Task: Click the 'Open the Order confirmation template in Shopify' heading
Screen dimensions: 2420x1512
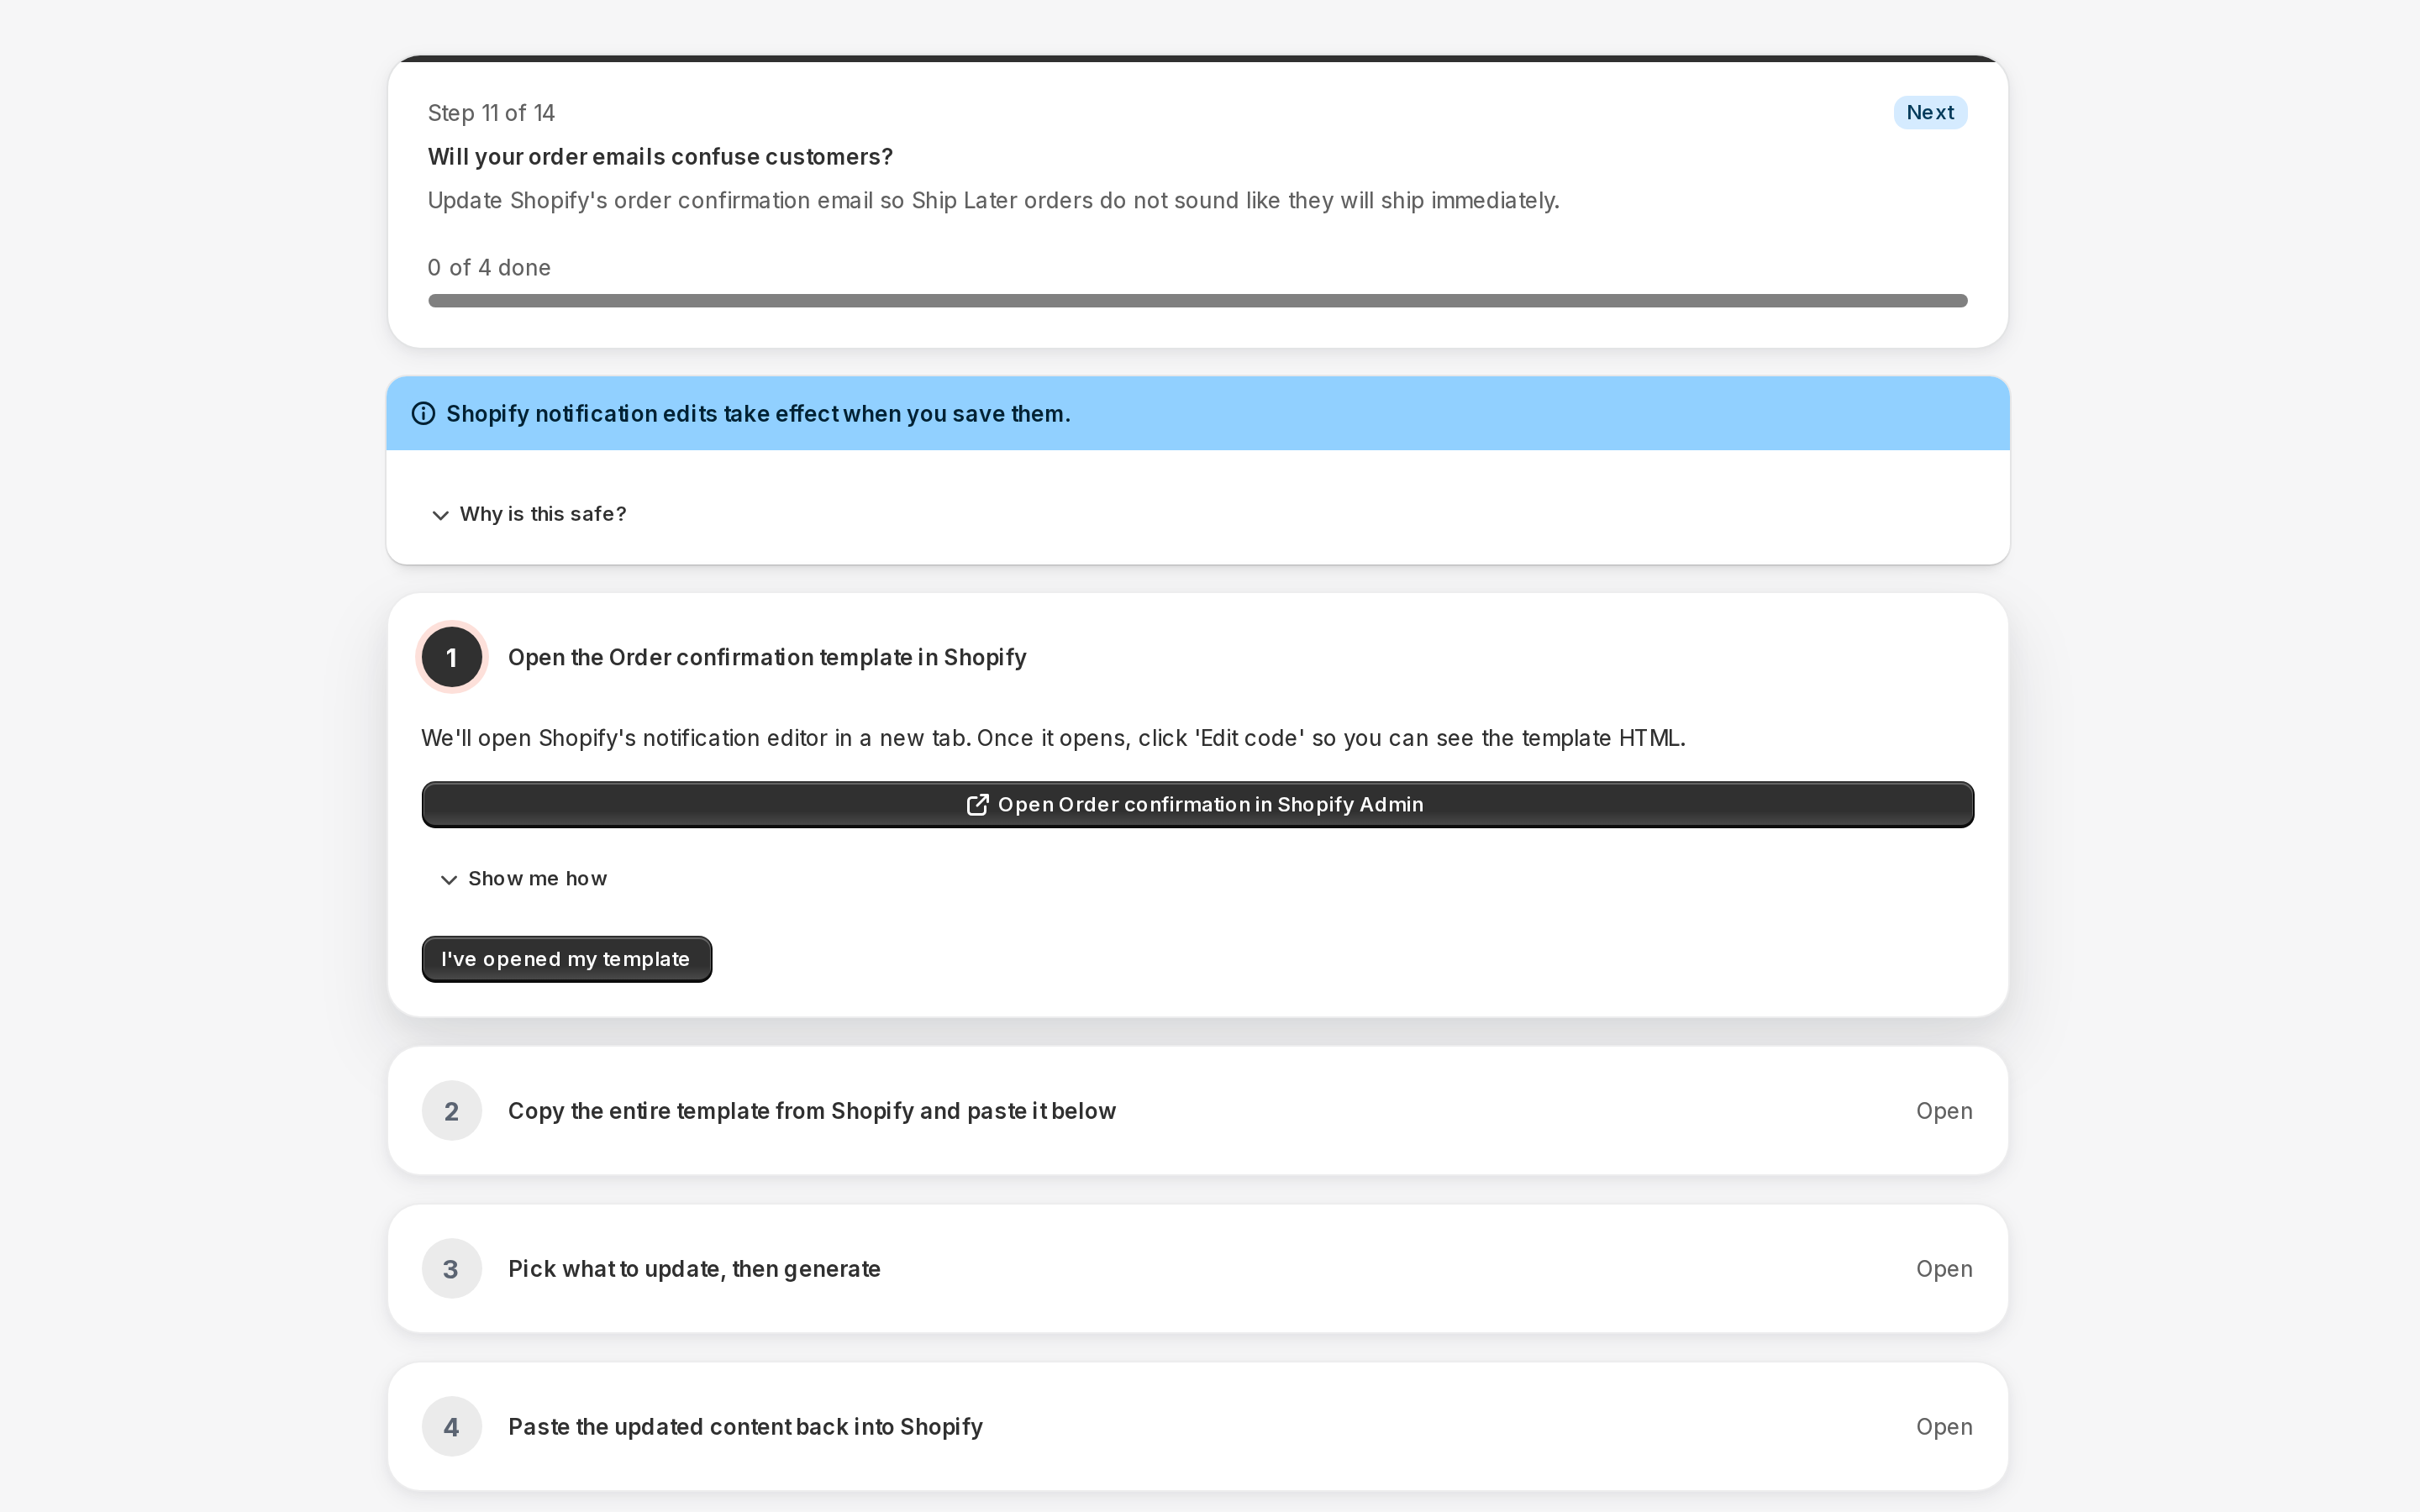Action: [x=767, y=657]
